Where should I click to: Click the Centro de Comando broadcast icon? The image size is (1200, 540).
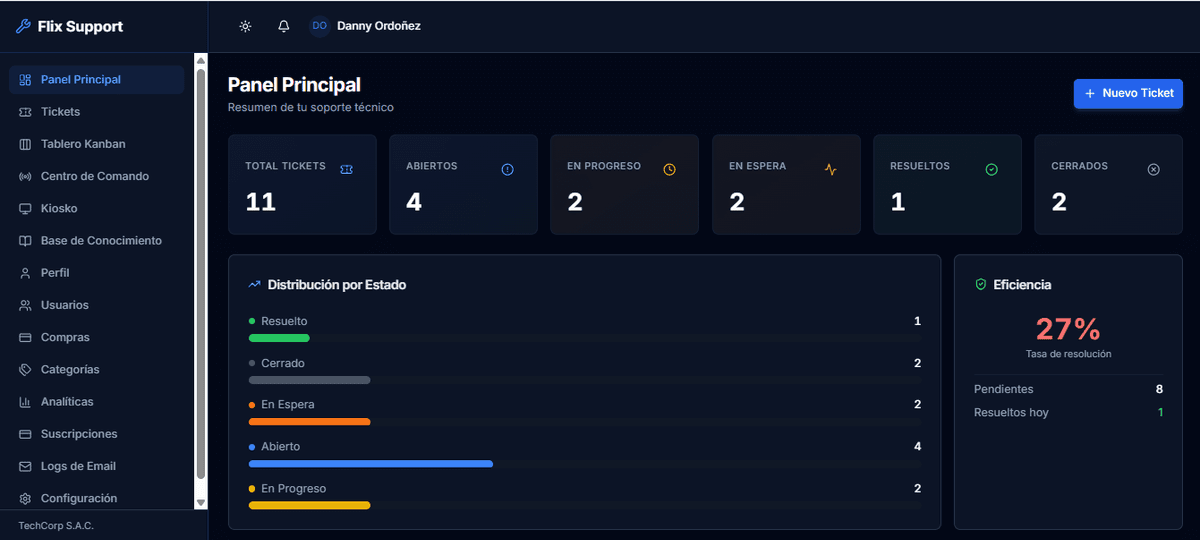point(26,176)
